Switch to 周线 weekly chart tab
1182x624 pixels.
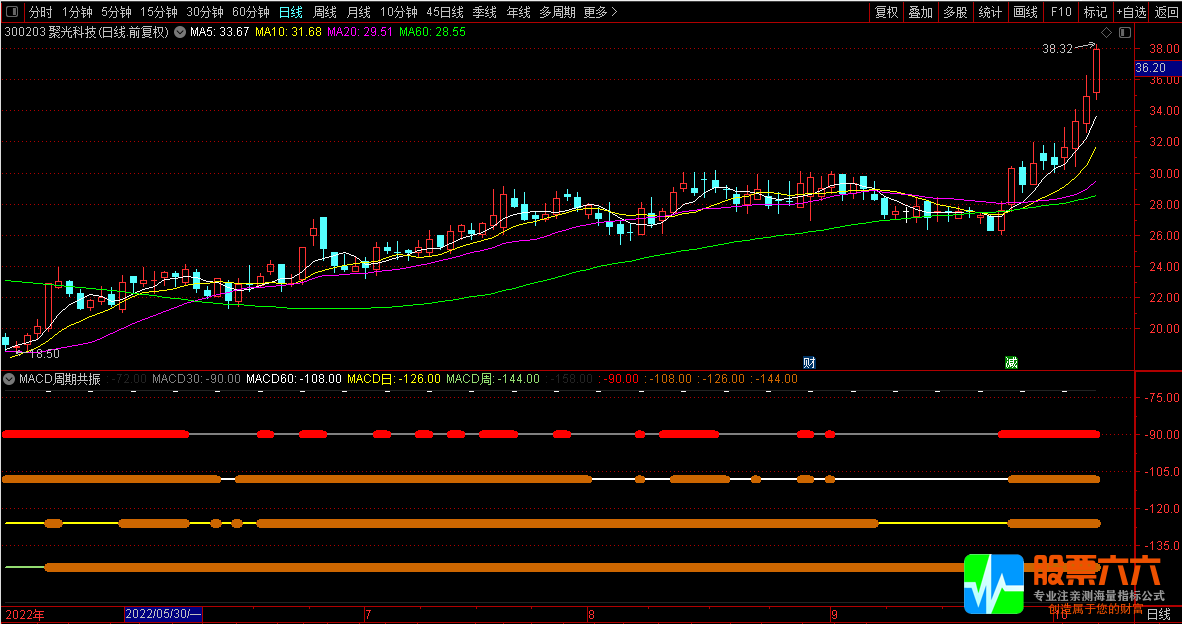325,12
